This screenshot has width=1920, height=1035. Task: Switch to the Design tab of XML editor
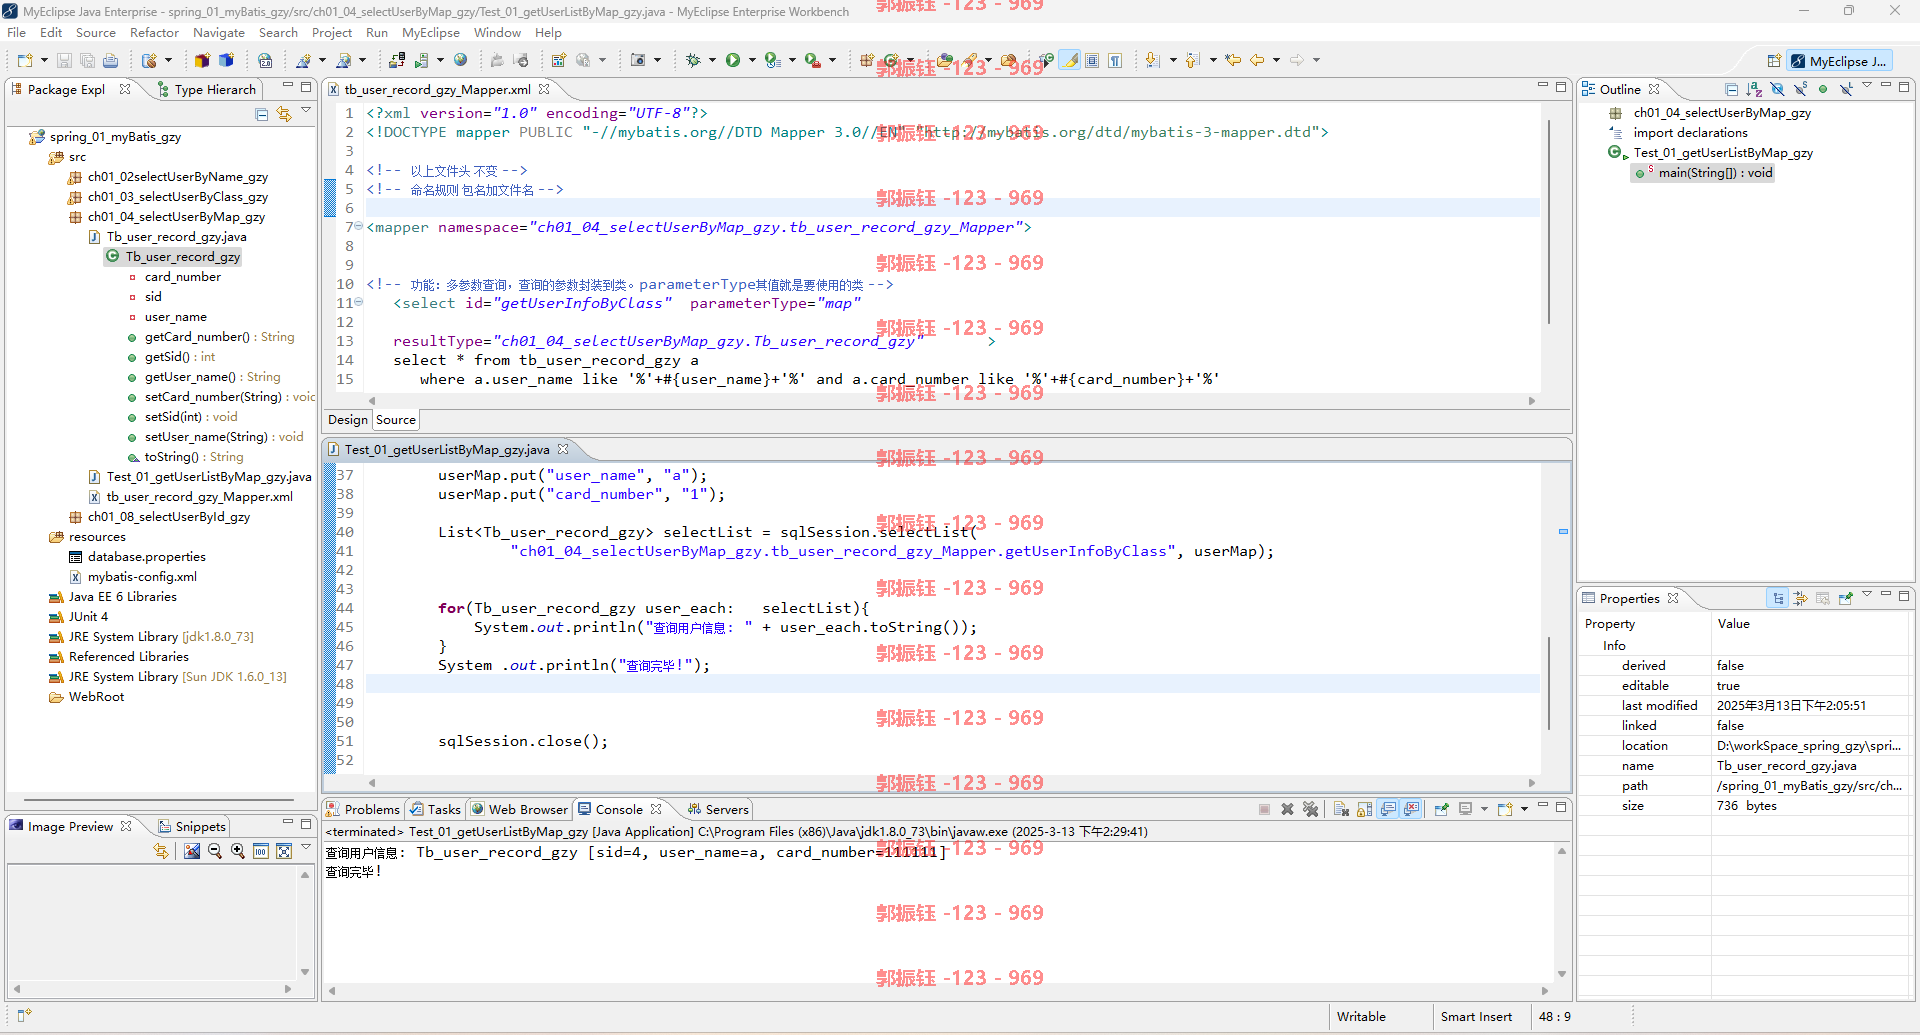(348, 420)
